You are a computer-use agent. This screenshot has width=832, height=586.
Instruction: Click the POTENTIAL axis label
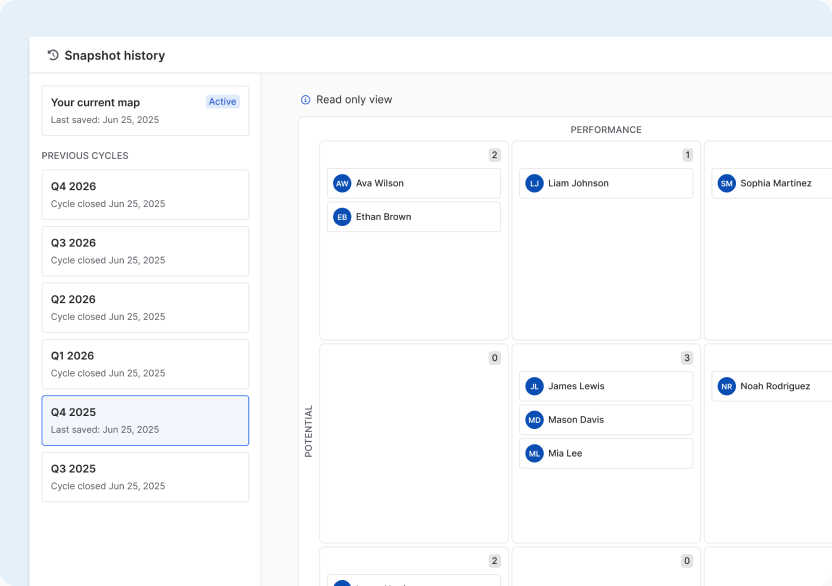coord(308,431)
